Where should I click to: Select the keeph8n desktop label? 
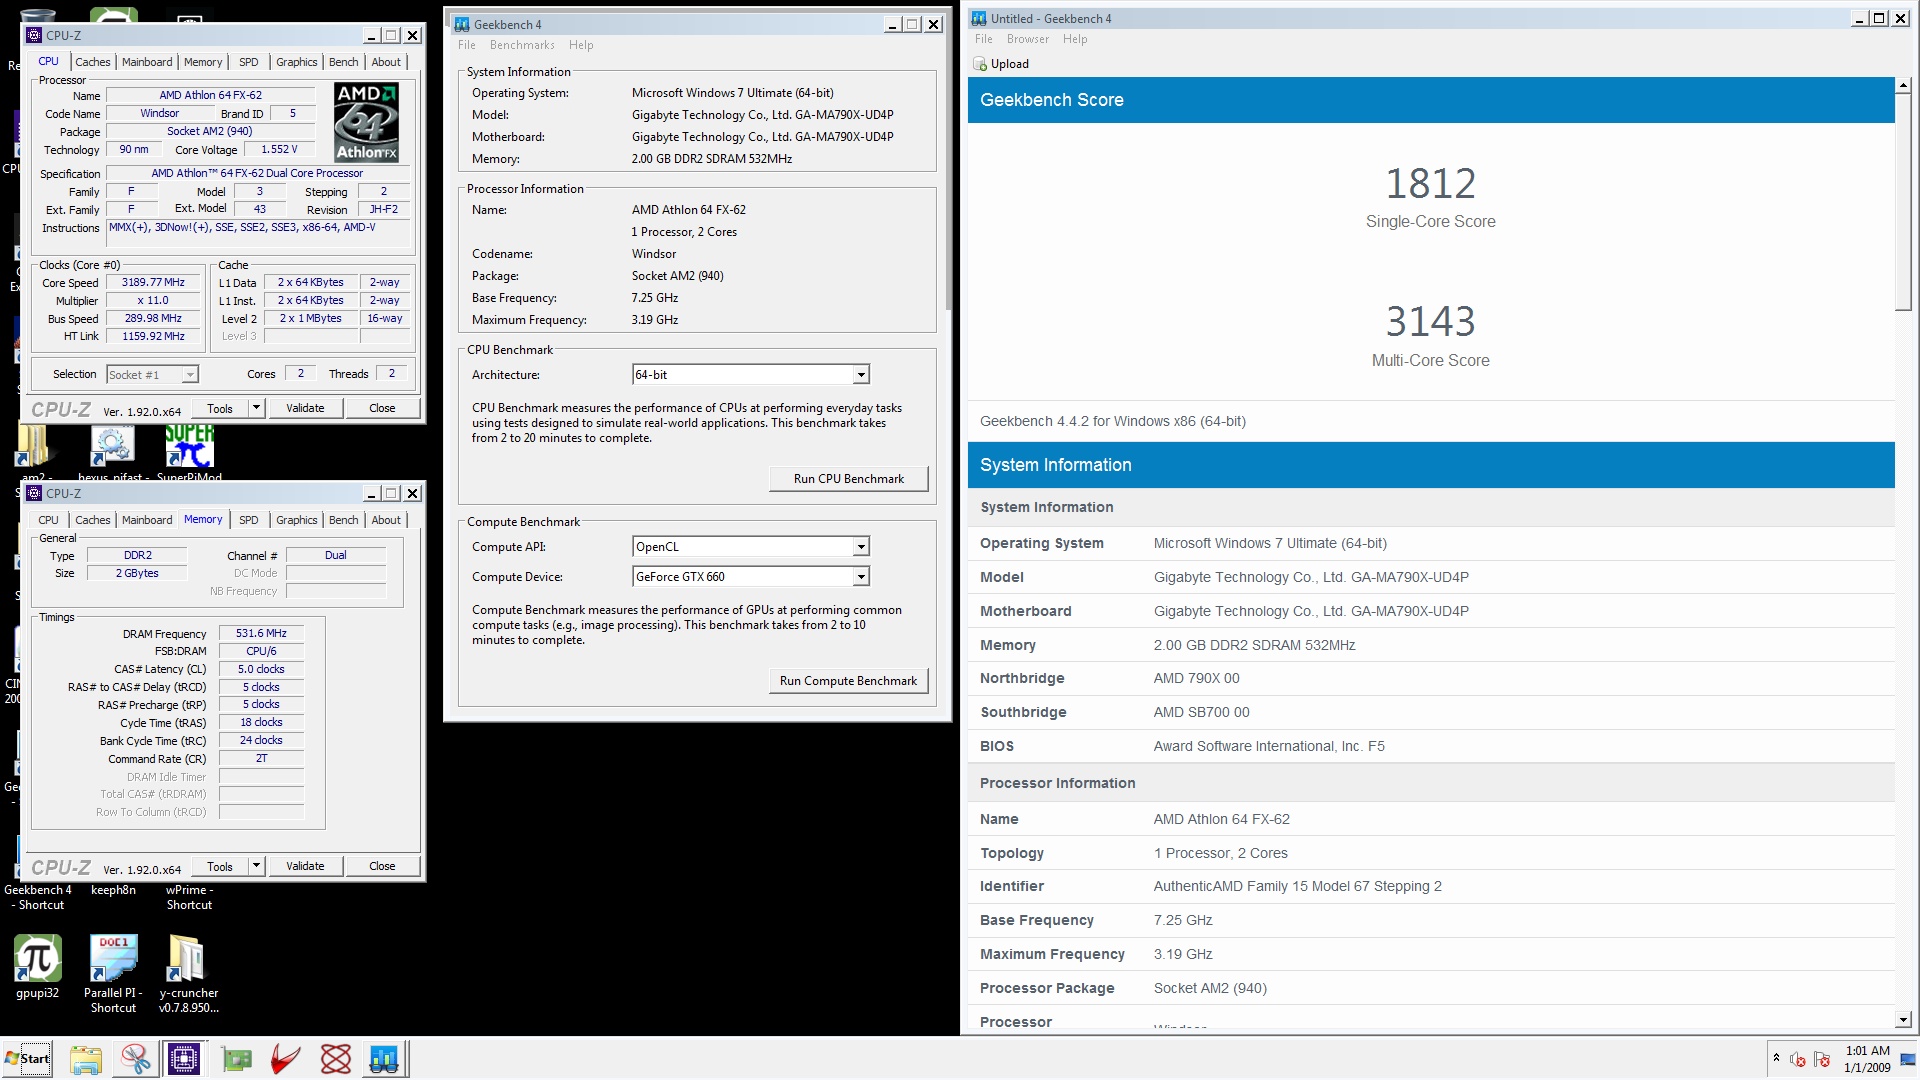point(113,890)
